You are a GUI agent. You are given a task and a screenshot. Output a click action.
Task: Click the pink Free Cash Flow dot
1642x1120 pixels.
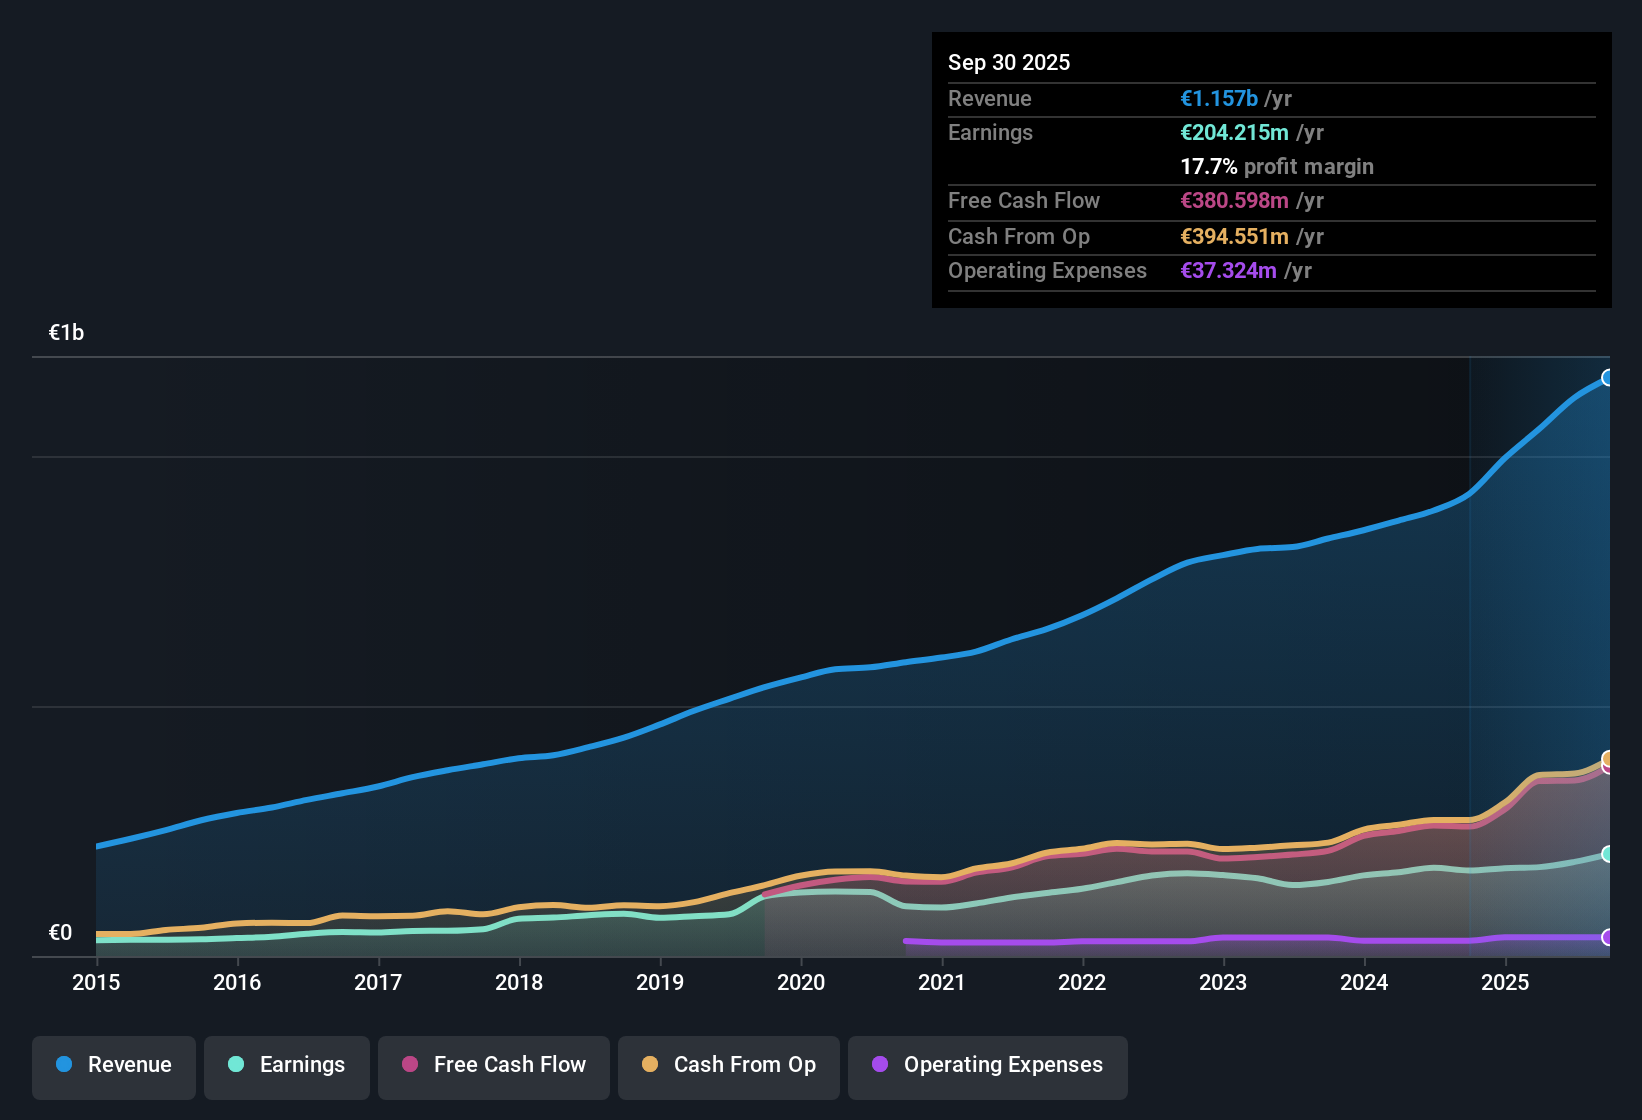[x=410, y=1065]
